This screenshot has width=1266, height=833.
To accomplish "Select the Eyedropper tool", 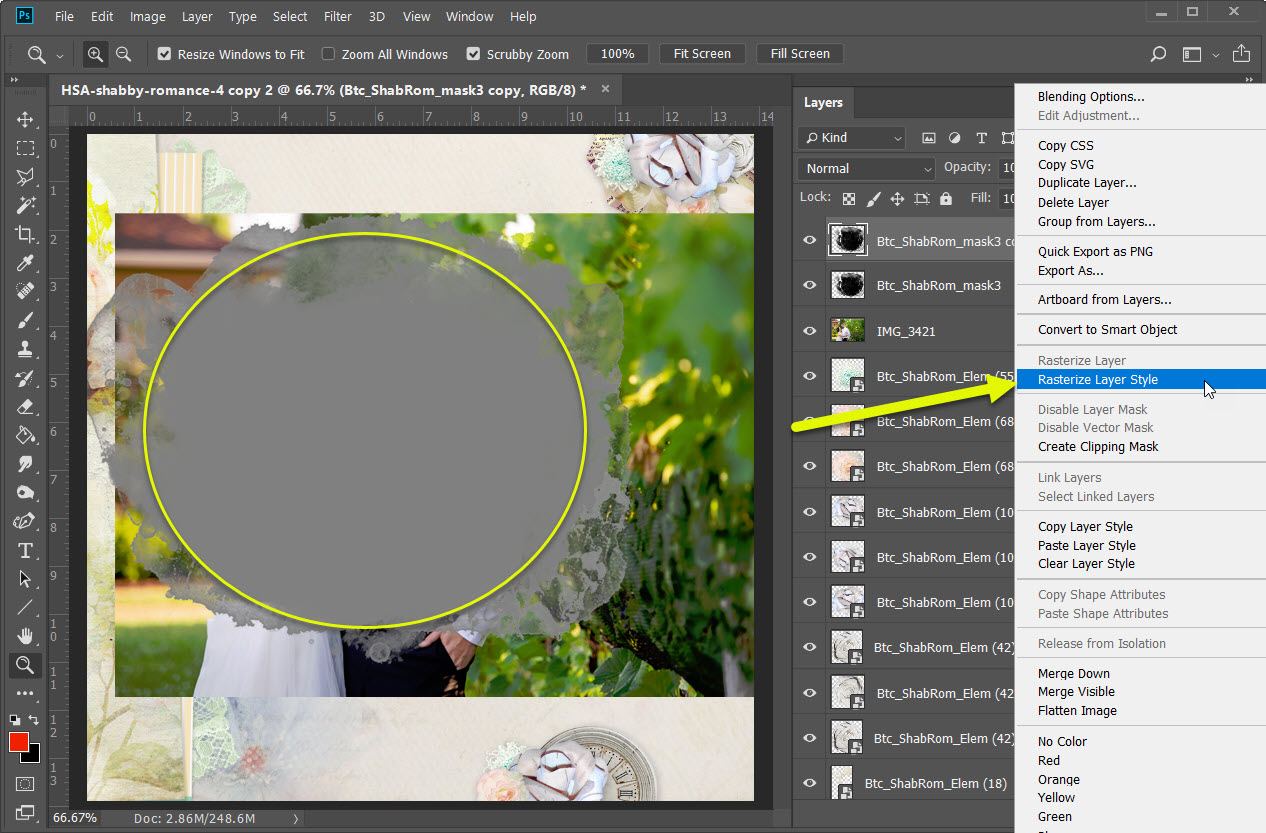I will click(25, 263).
